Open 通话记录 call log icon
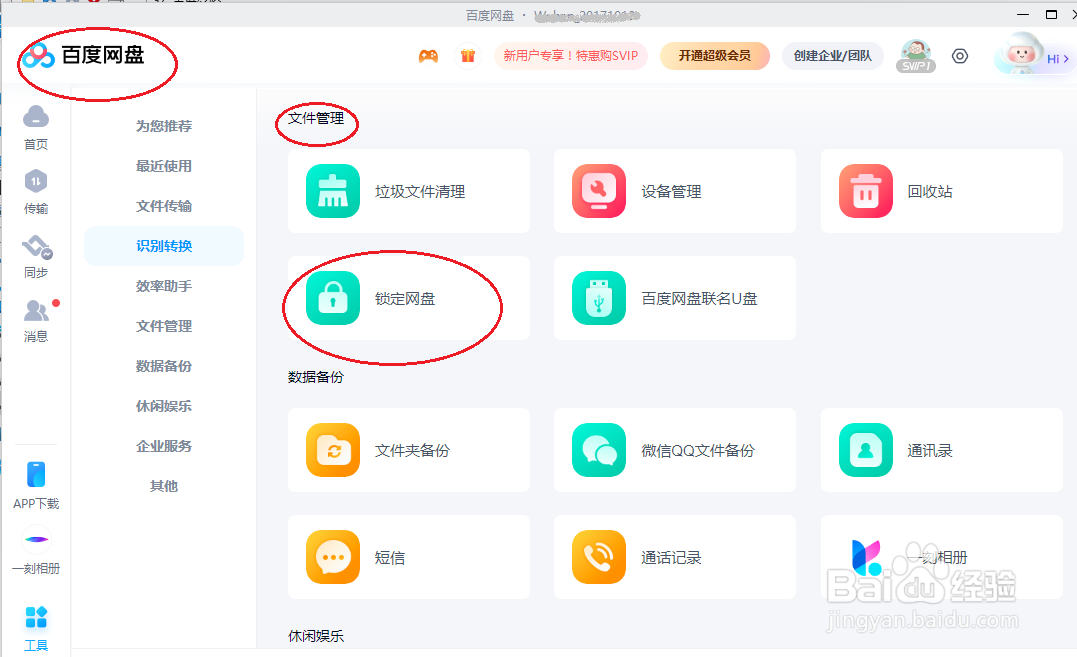The width and height of the screenshot is (1077, 657). click(599, 557)
